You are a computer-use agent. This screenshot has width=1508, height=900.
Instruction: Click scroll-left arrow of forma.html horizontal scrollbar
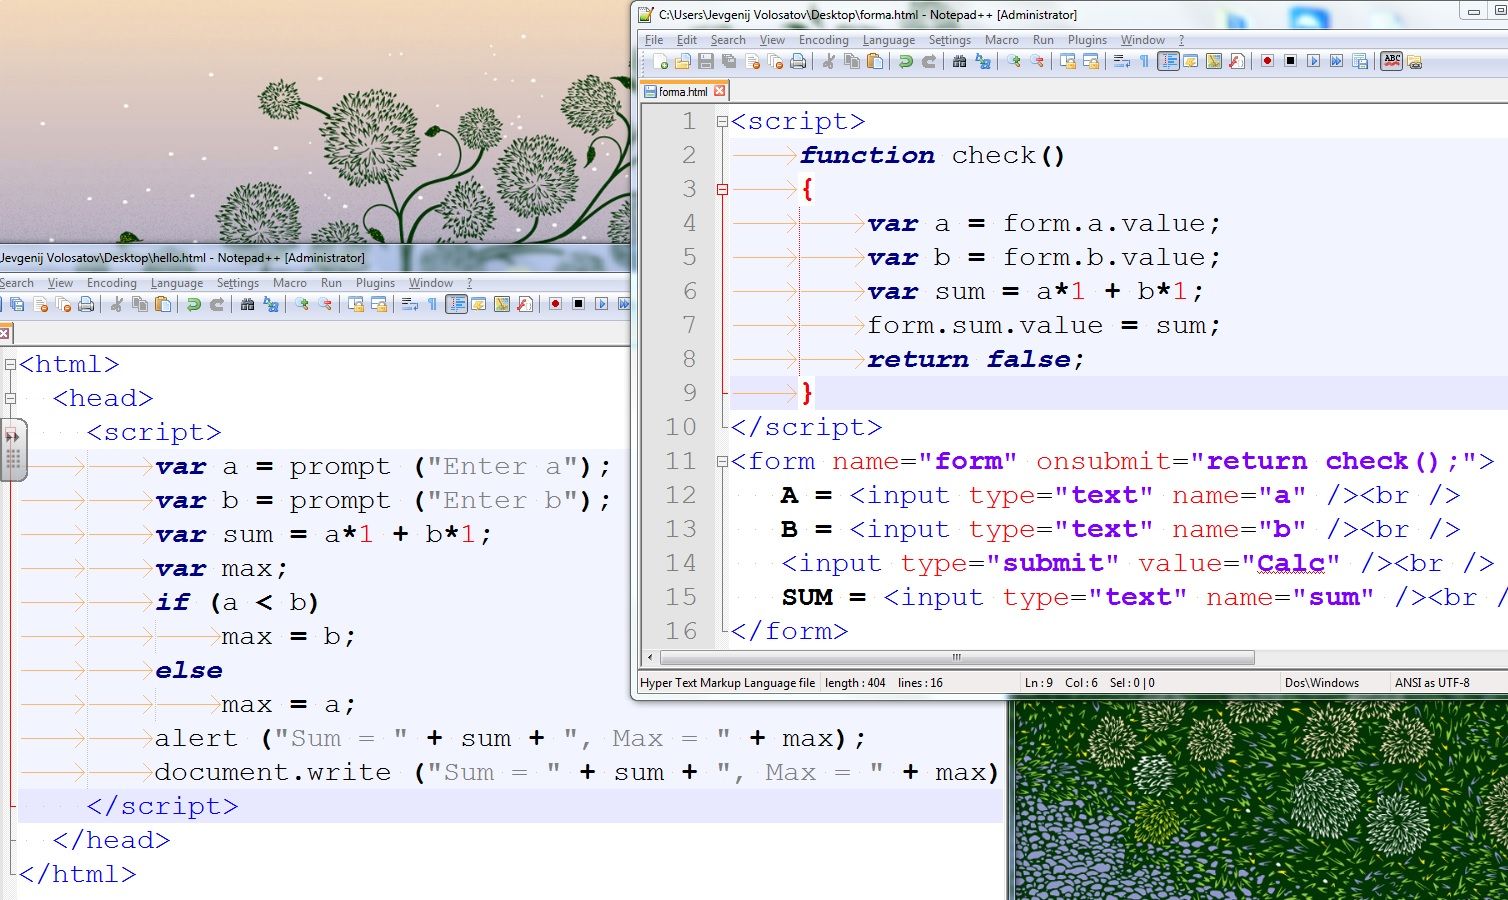[x=651, y=657]
